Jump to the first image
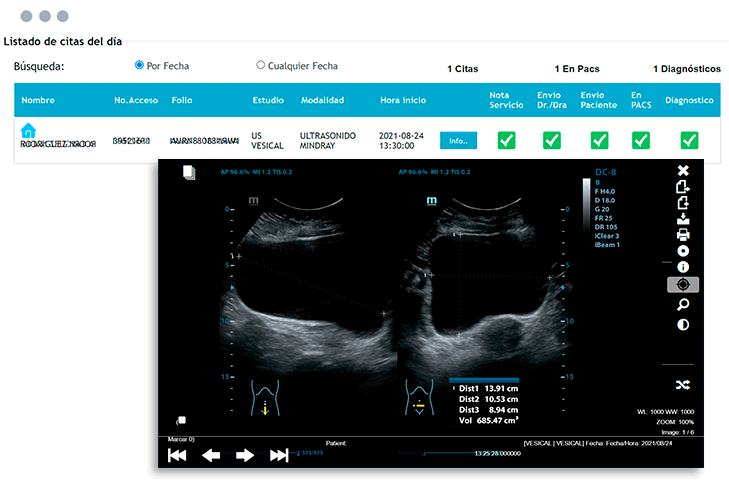The image size is (729, 486). [x=177, y=455]
